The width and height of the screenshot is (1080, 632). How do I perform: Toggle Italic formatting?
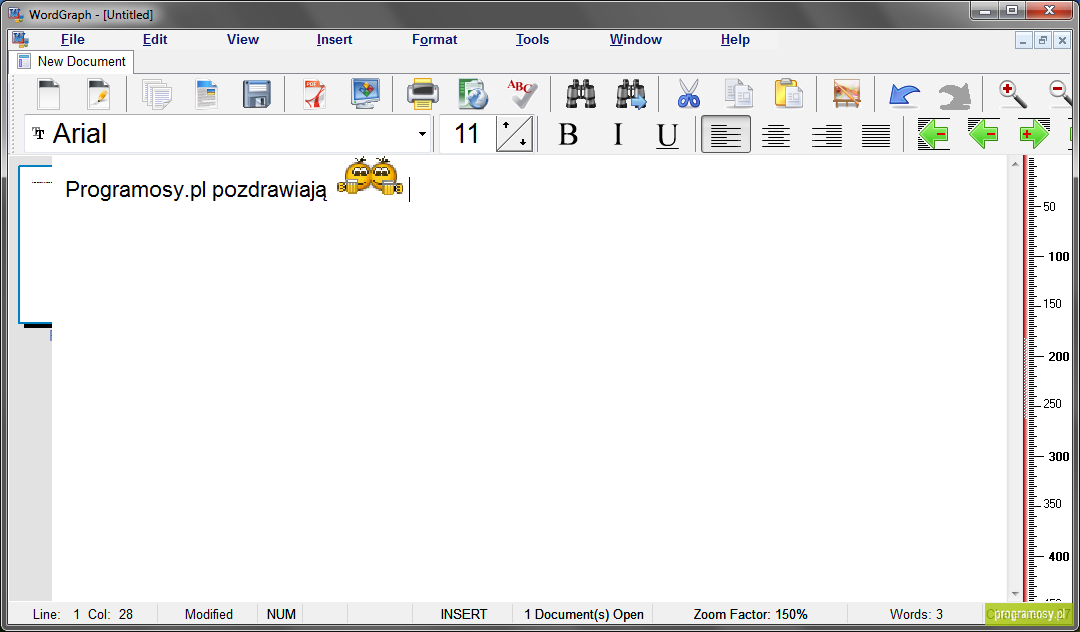(x=618, y=134)
